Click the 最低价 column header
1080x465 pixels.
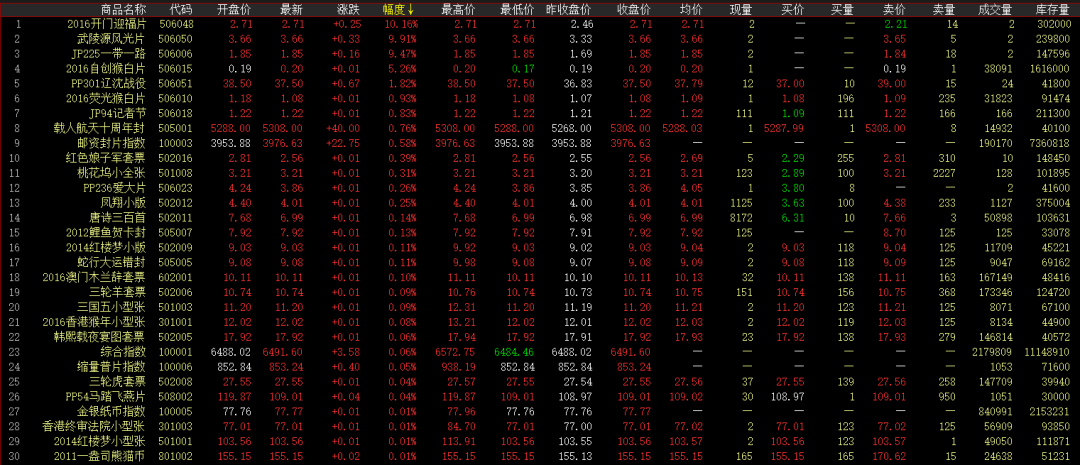pyautogui.click(x=517, y=9)
